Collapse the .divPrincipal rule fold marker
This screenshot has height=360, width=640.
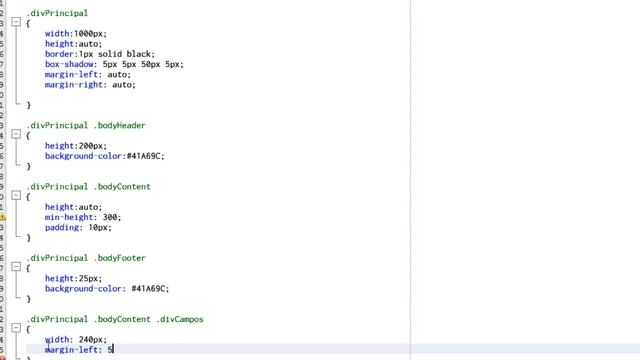coord(16,22)
